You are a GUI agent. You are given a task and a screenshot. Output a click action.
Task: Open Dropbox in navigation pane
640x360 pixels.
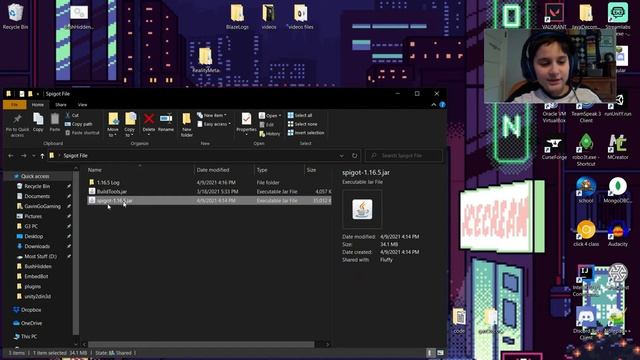click(x=31, y=310)
